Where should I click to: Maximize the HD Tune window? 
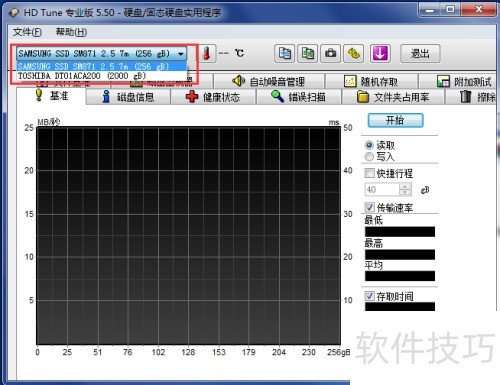451,10
